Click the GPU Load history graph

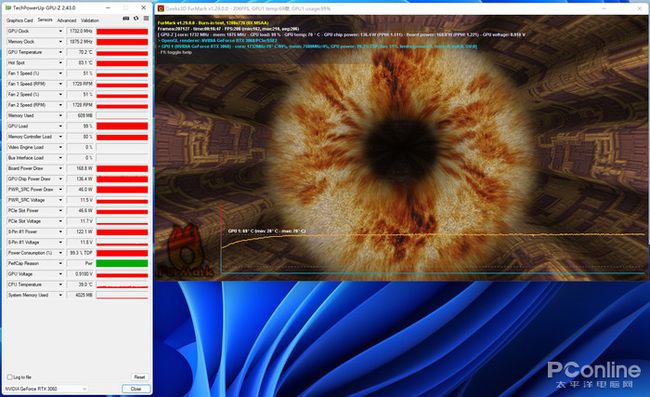122,126
